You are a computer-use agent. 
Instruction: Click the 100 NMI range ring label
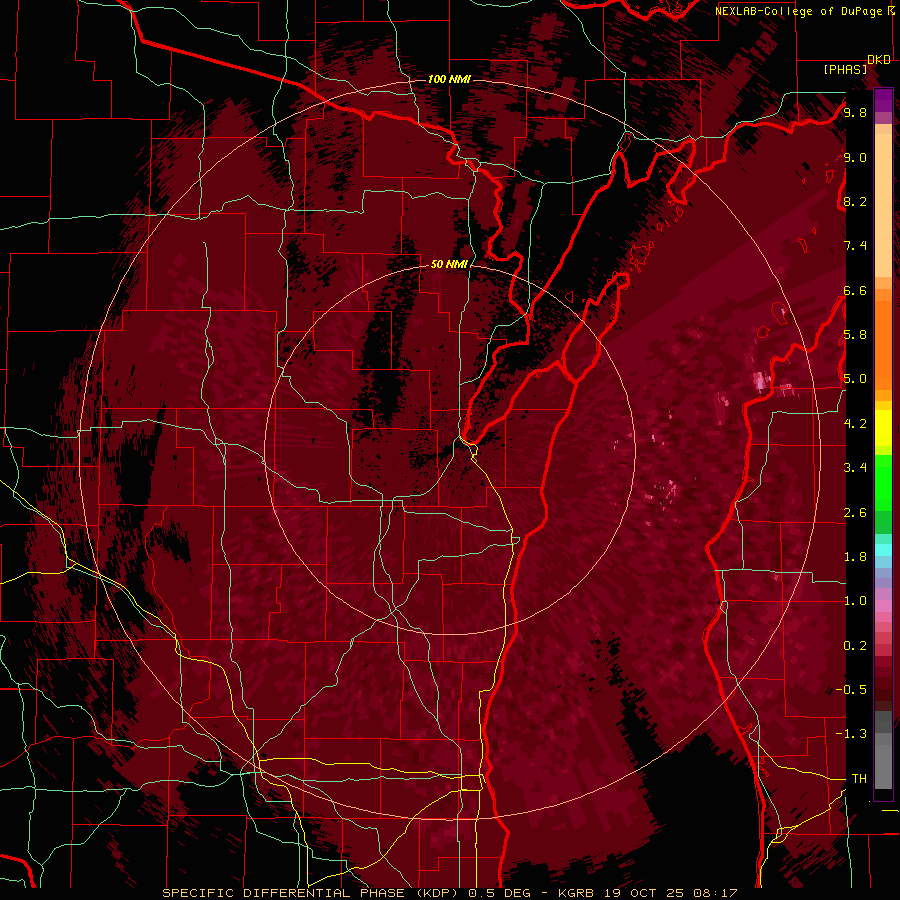449,79
